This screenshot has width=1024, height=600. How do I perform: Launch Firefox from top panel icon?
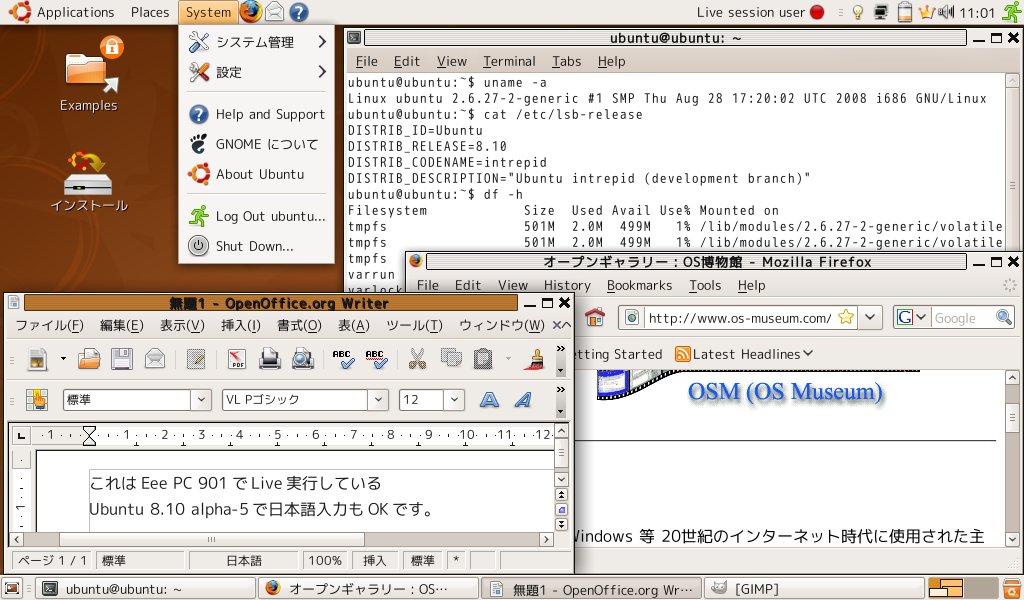(250, 12)
